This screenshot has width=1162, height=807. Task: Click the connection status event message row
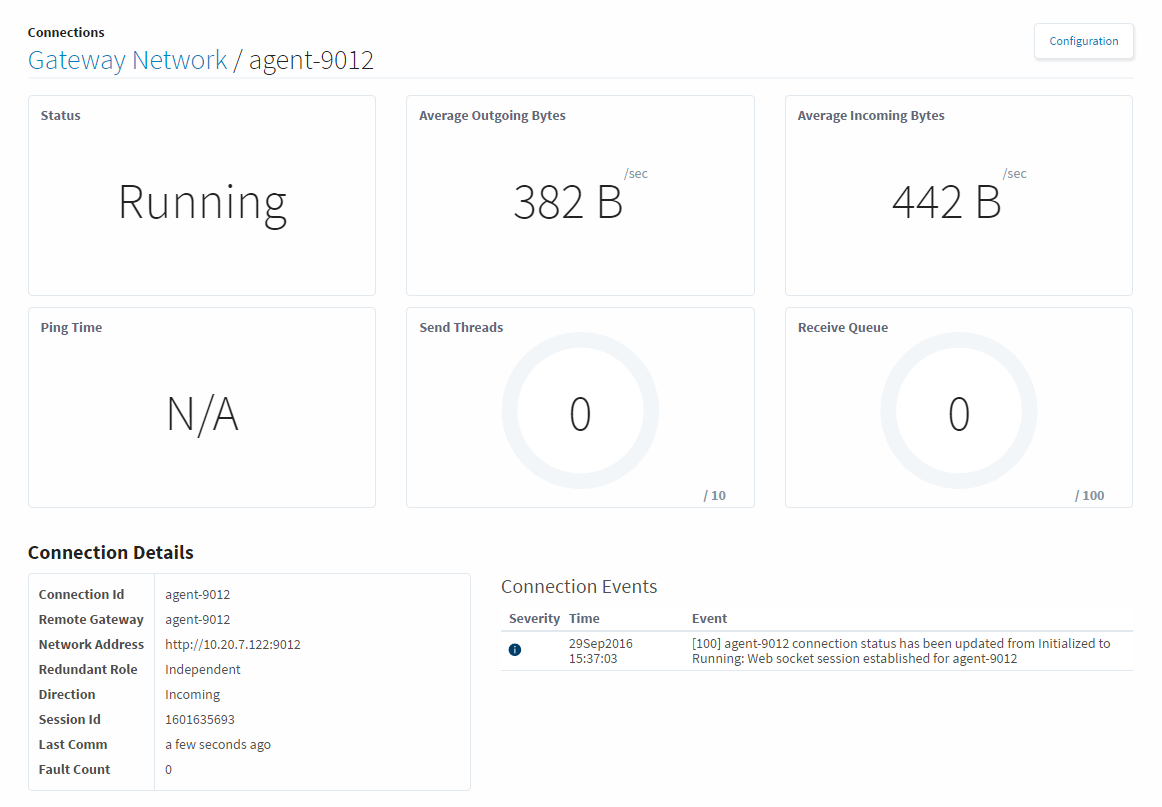(x=900, y=651)
